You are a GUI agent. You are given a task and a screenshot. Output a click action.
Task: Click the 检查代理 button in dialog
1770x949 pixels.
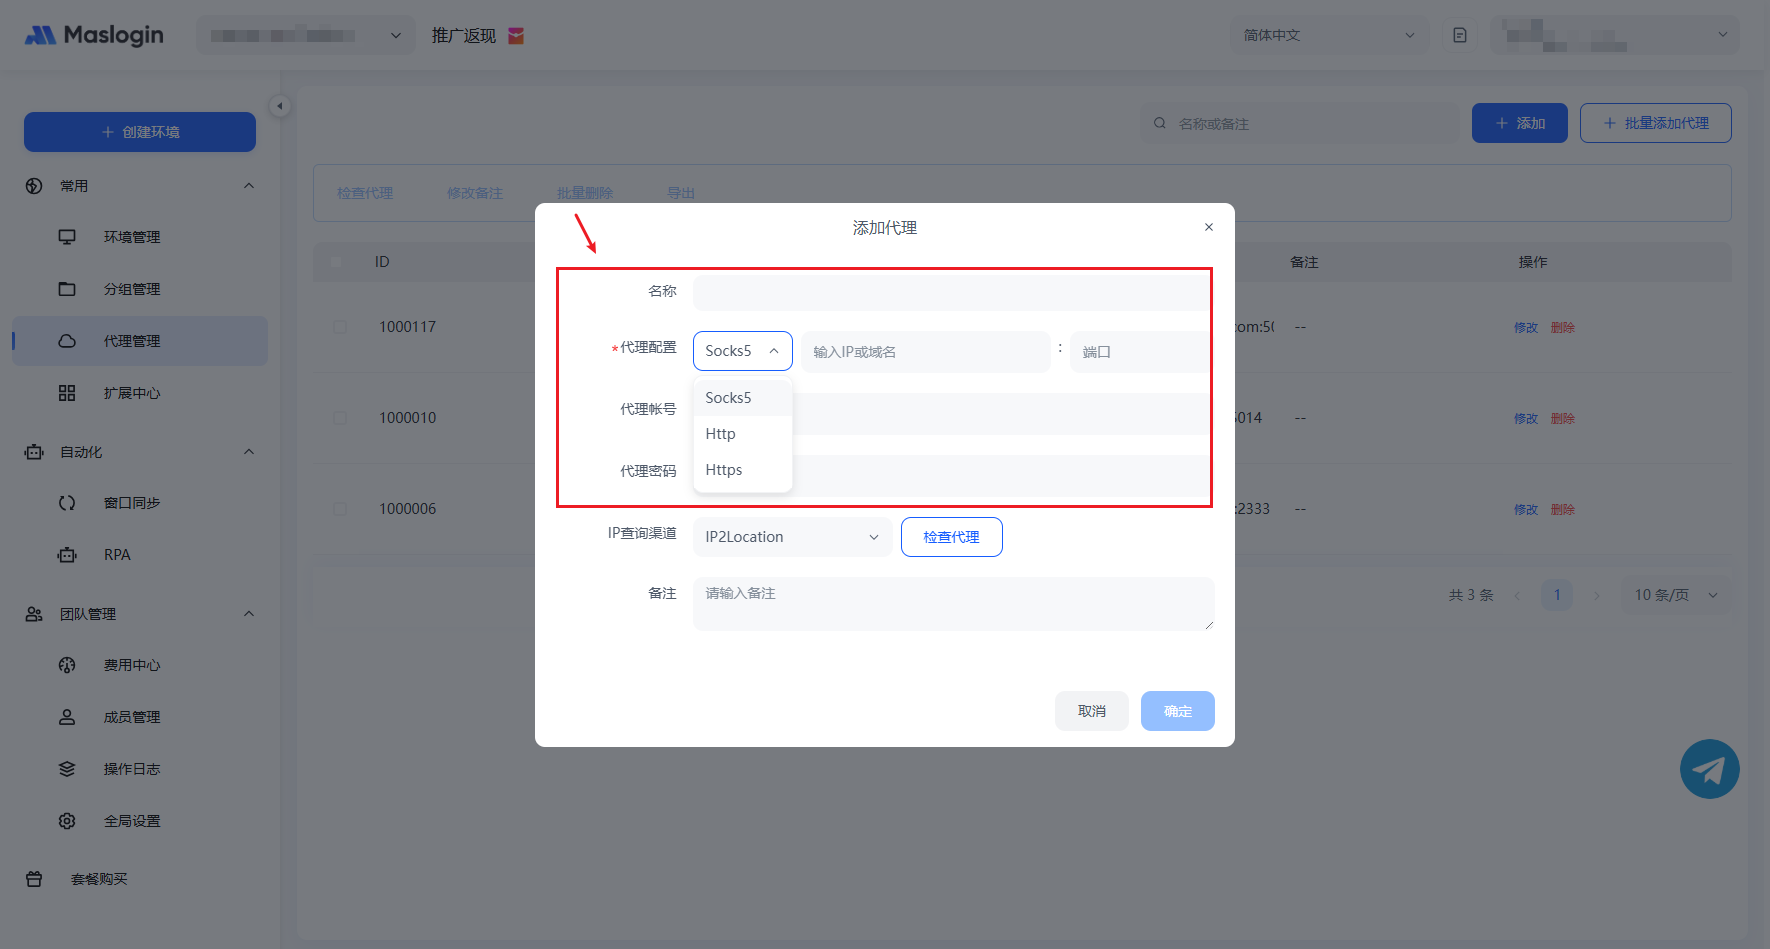tap(951, 537)
